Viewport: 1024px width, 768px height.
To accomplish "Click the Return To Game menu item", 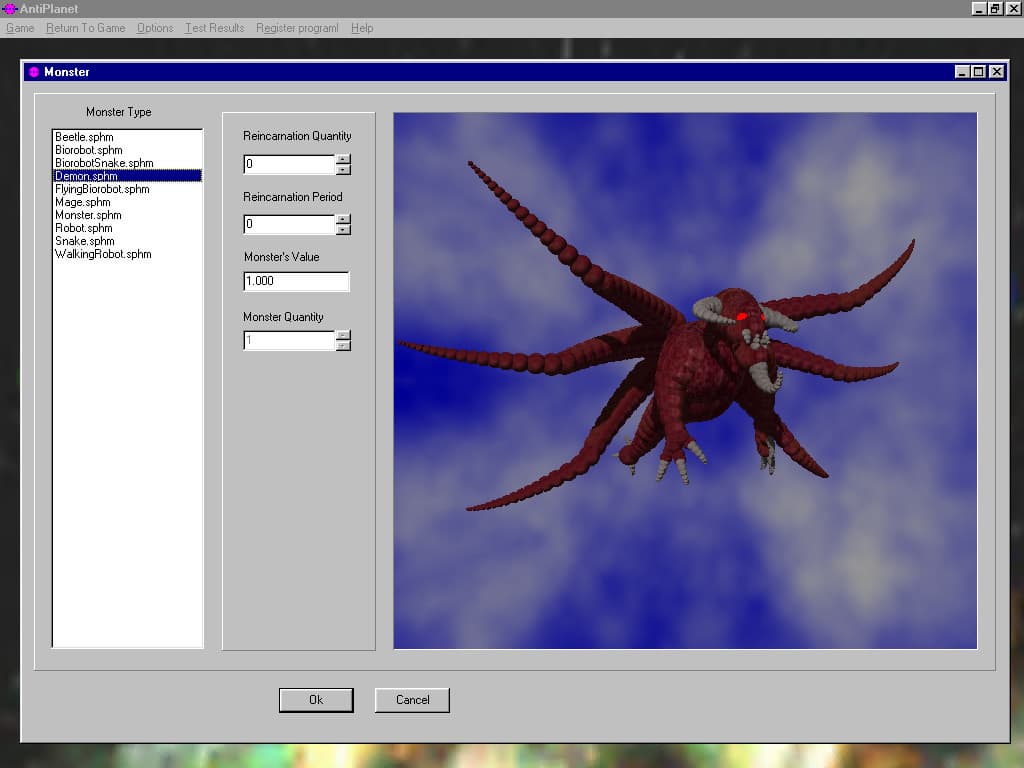I will tap(86, 28).
